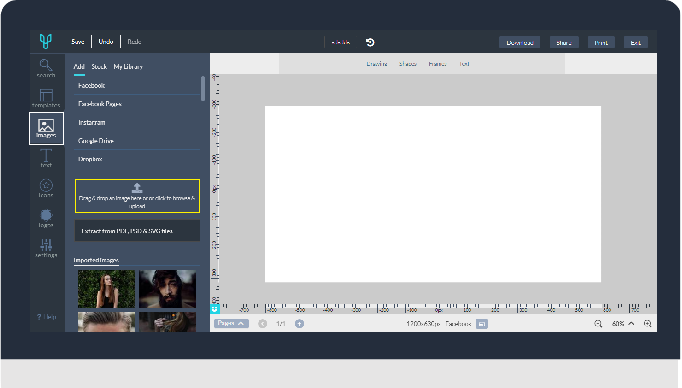Add a new page with plus icon
This screenshot has height=388, width=682.
[299, 324]
